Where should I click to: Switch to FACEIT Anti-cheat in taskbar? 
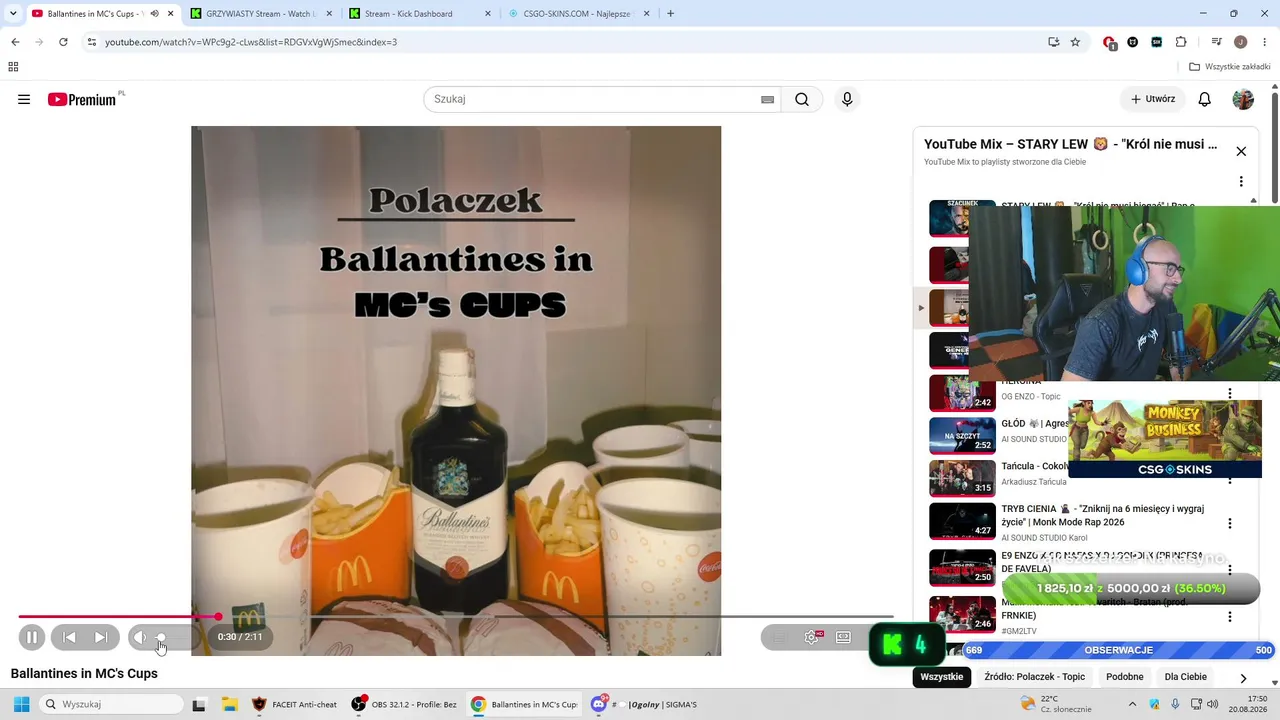click(295, 704)
